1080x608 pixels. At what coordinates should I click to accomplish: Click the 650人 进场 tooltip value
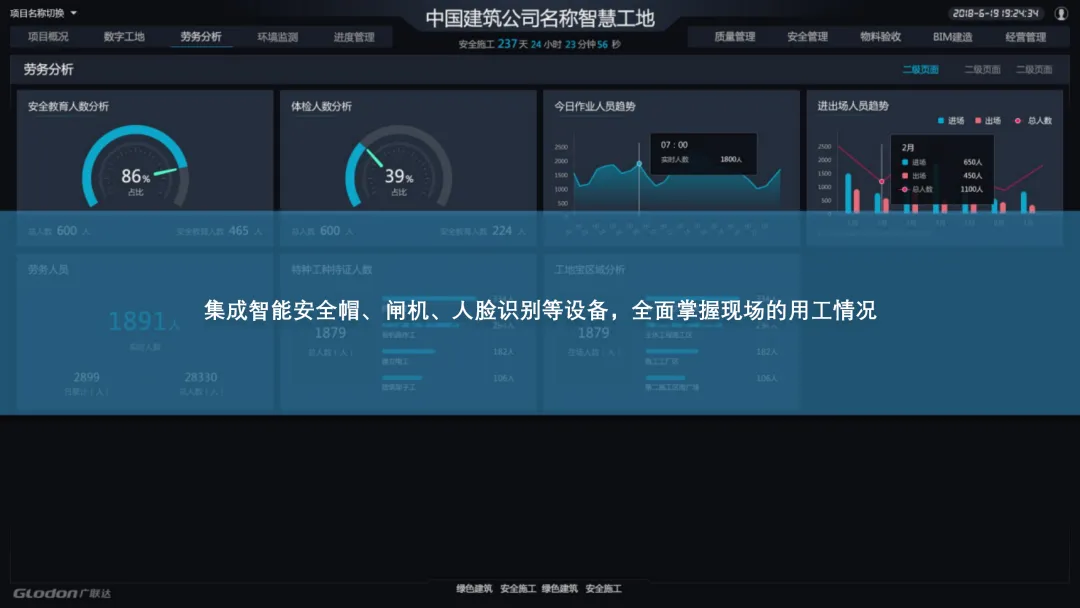click(x=973, y=163)
